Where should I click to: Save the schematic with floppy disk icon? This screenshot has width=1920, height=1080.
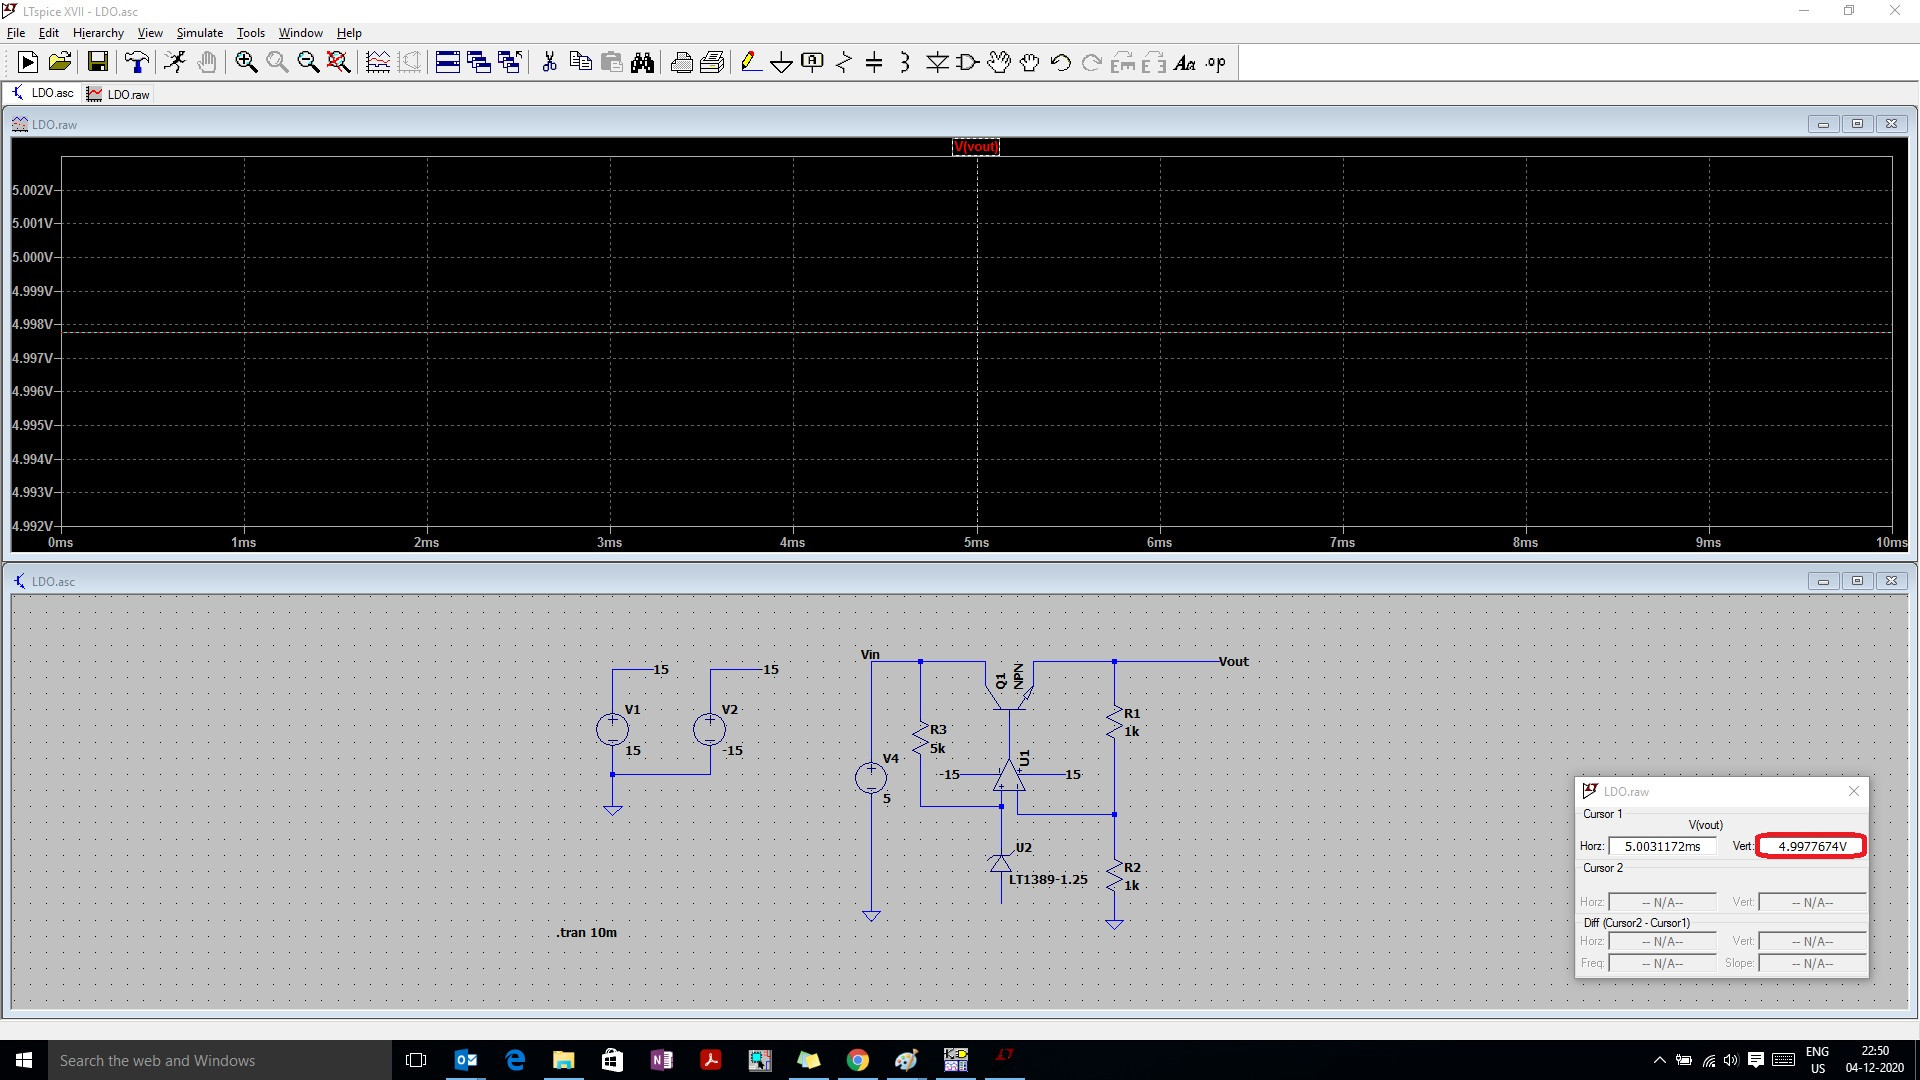(97, 62)
